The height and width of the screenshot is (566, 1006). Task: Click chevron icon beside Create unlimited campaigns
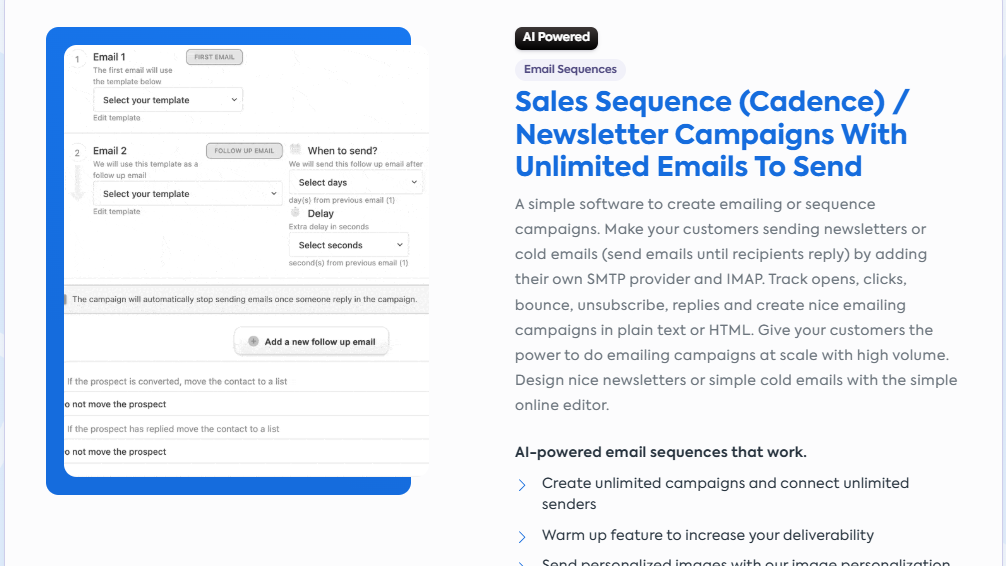522,485
